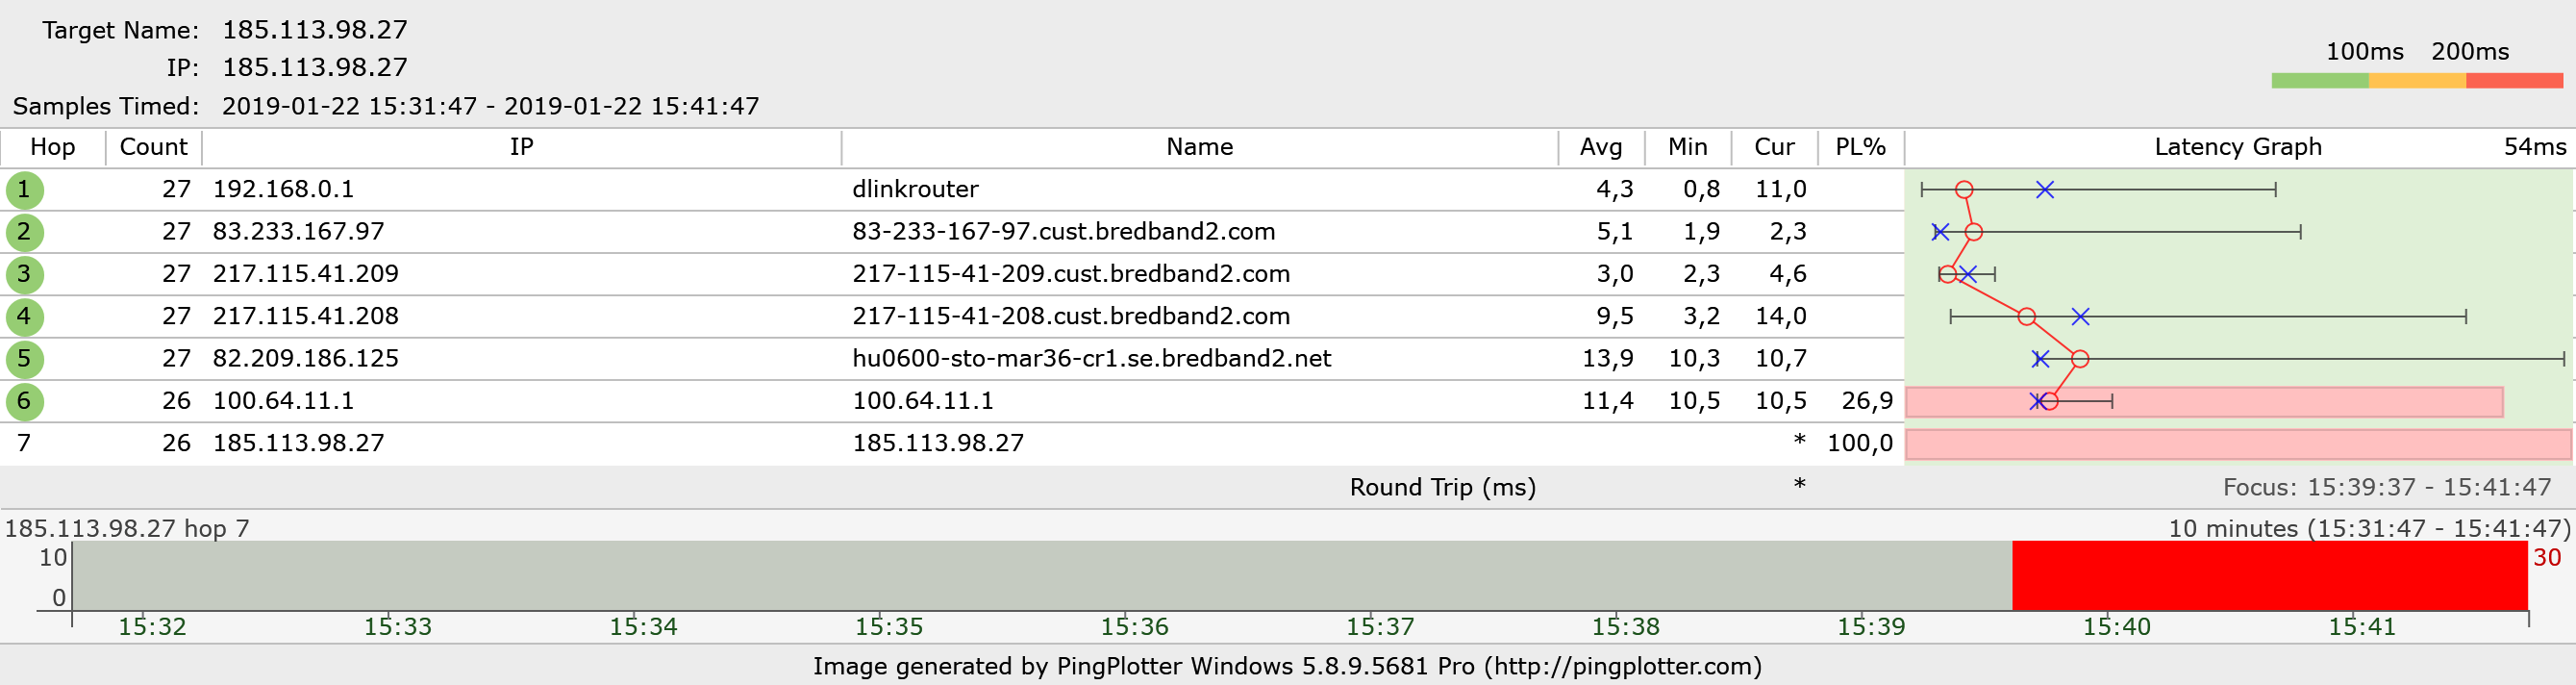The image size is (2576, 685).
Task: Select the Count column header
Action: 153,147
